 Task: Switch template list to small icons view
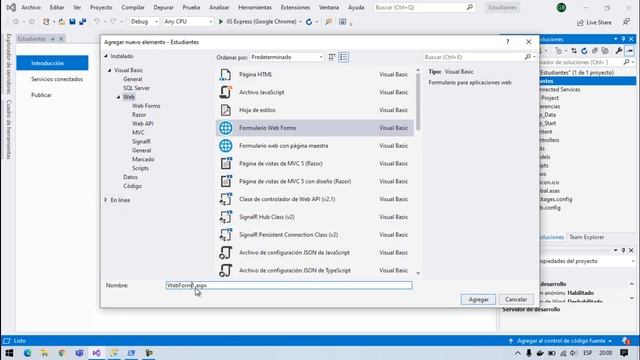332,57
